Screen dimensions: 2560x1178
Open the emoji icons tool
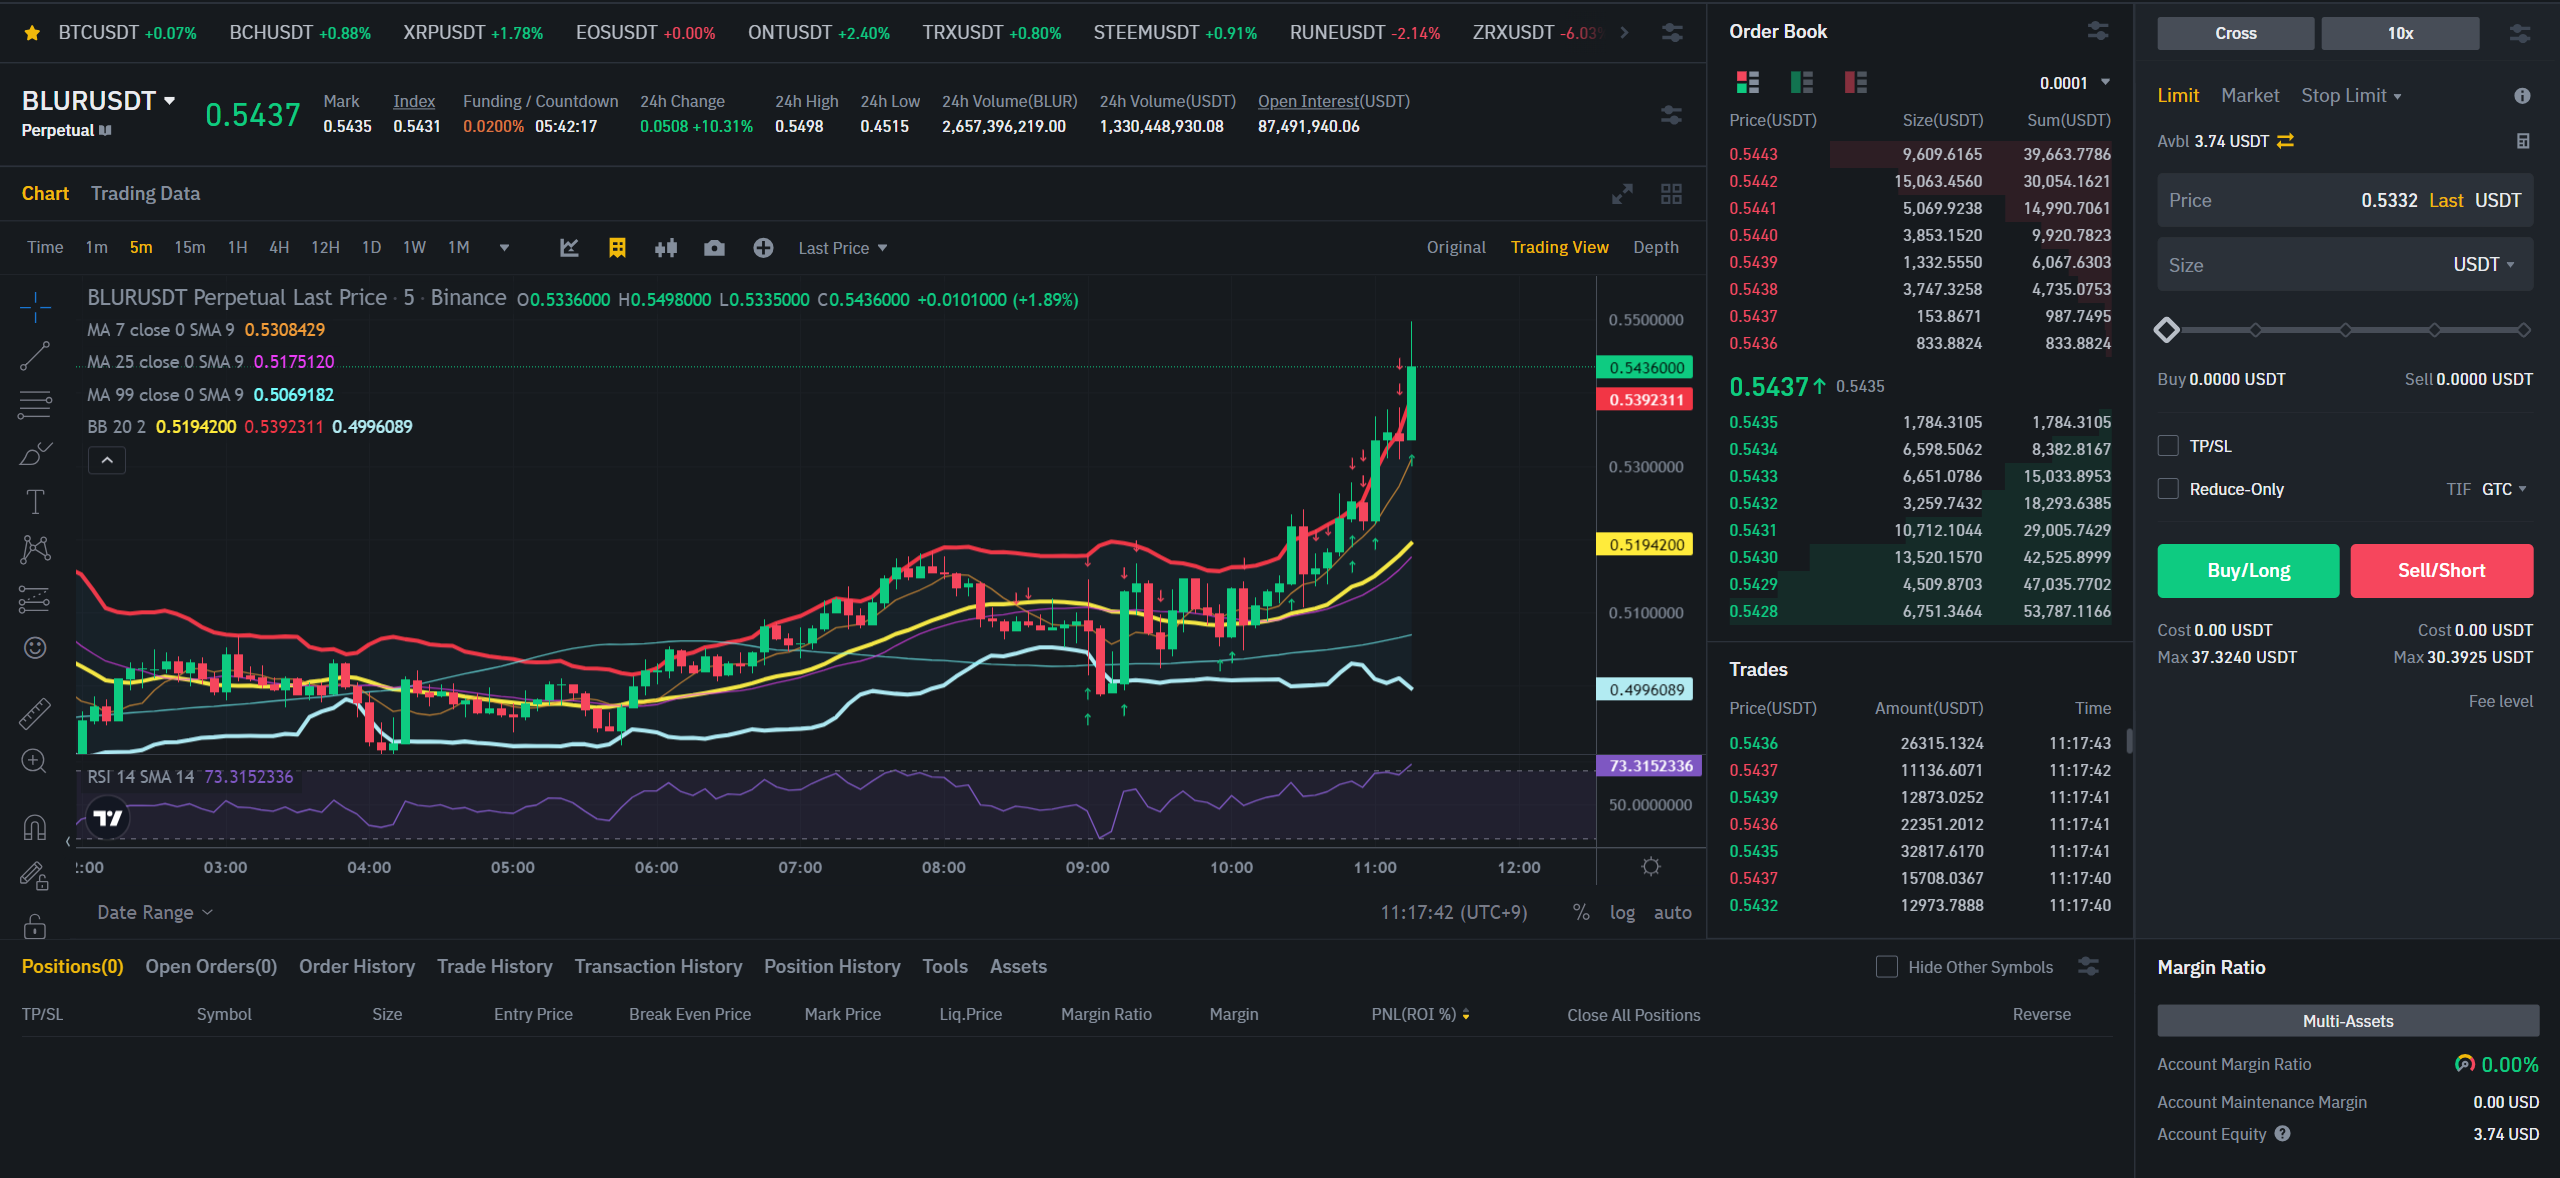pos(35,648)
